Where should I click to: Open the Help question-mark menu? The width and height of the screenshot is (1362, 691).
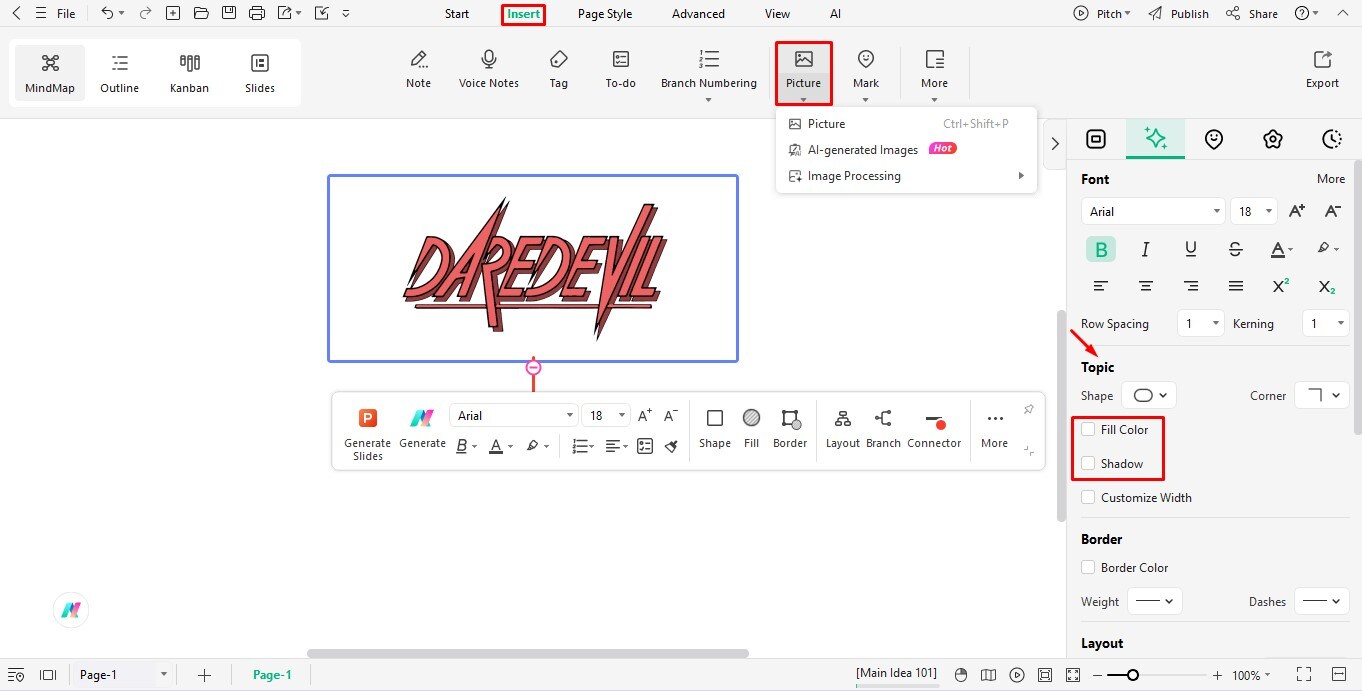click(1307, 14)
